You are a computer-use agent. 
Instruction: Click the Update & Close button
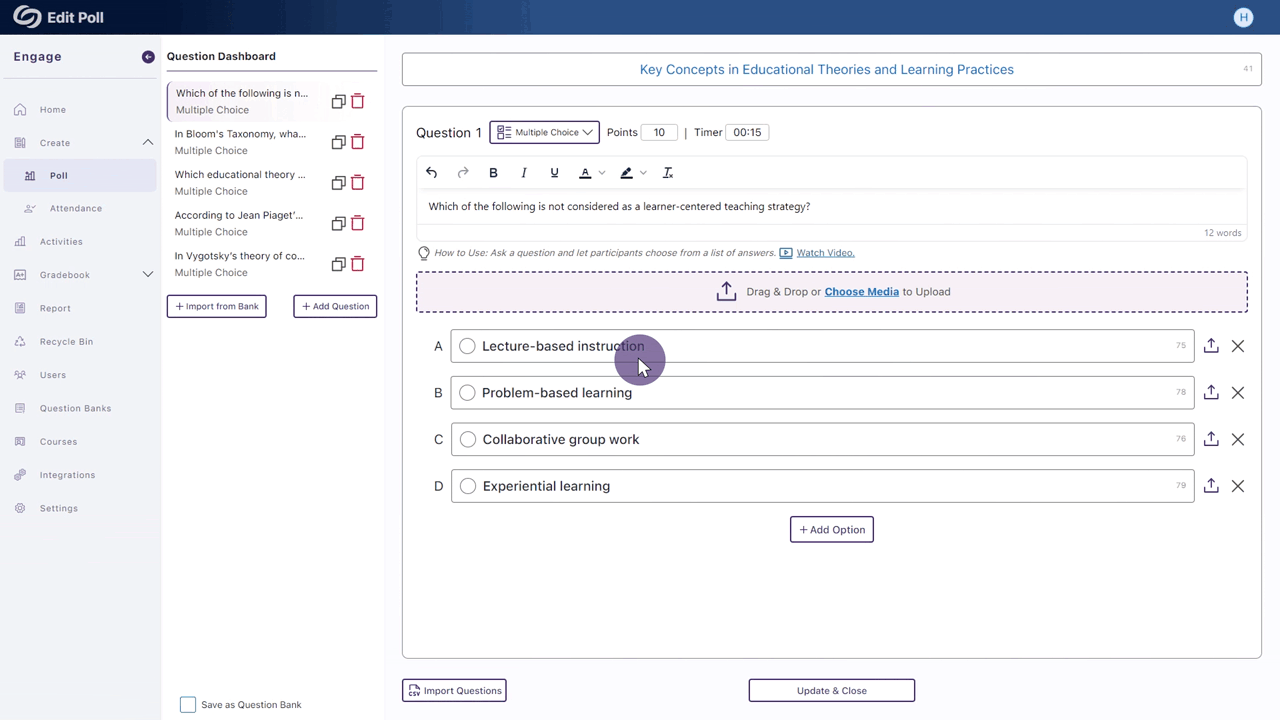pyautogui.click(x=831, y=691)
